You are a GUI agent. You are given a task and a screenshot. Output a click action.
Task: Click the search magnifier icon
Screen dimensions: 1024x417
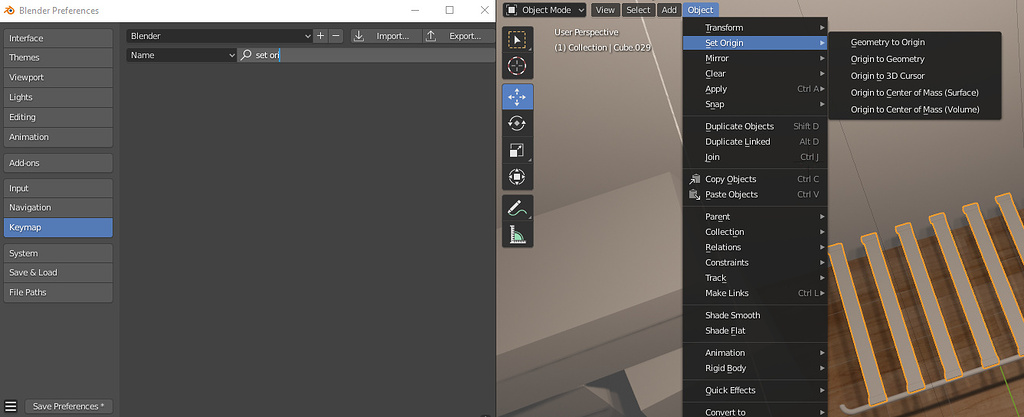246,55
